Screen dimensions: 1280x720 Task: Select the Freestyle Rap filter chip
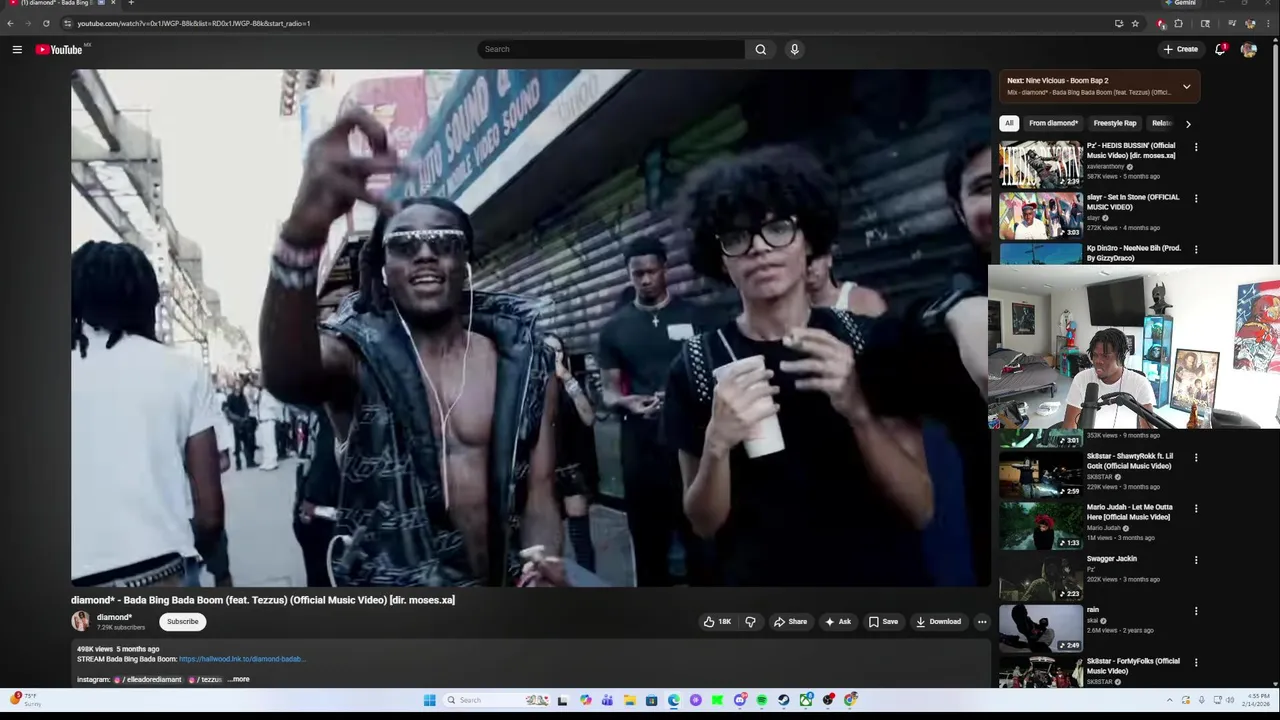click(1115, 123)
